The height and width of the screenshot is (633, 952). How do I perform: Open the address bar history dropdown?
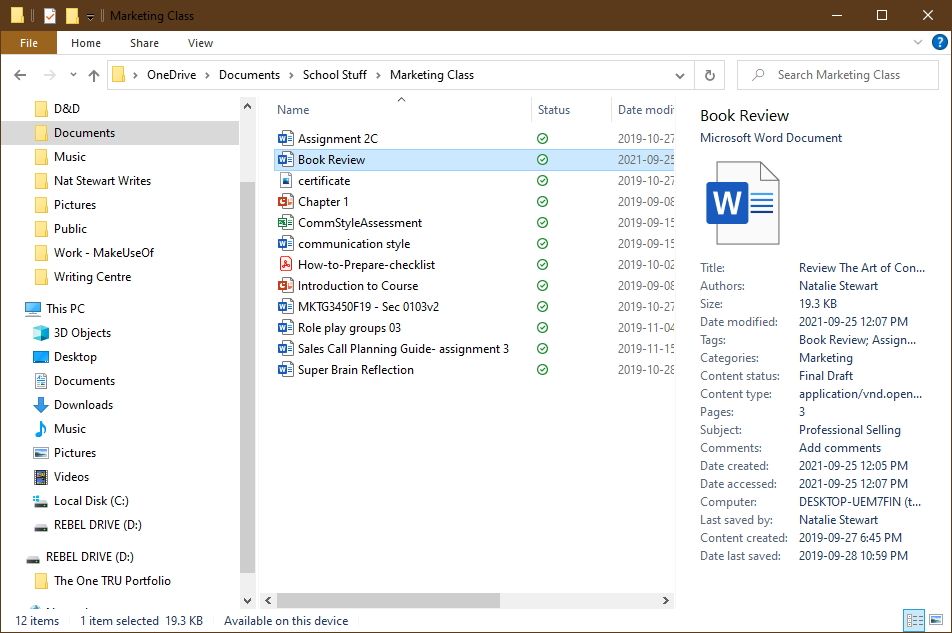(x=680, y=74)
